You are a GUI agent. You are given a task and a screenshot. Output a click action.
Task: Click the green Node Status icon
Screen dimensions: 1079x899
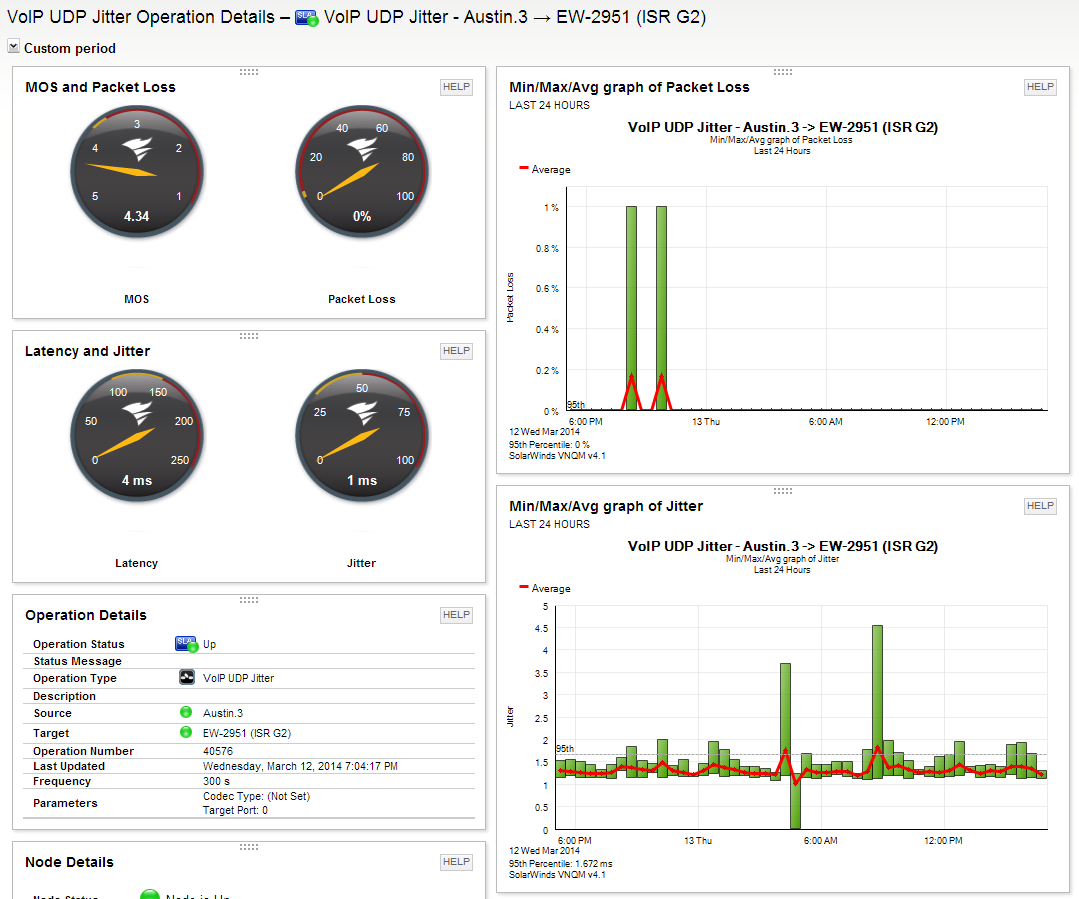click(150, 894)
